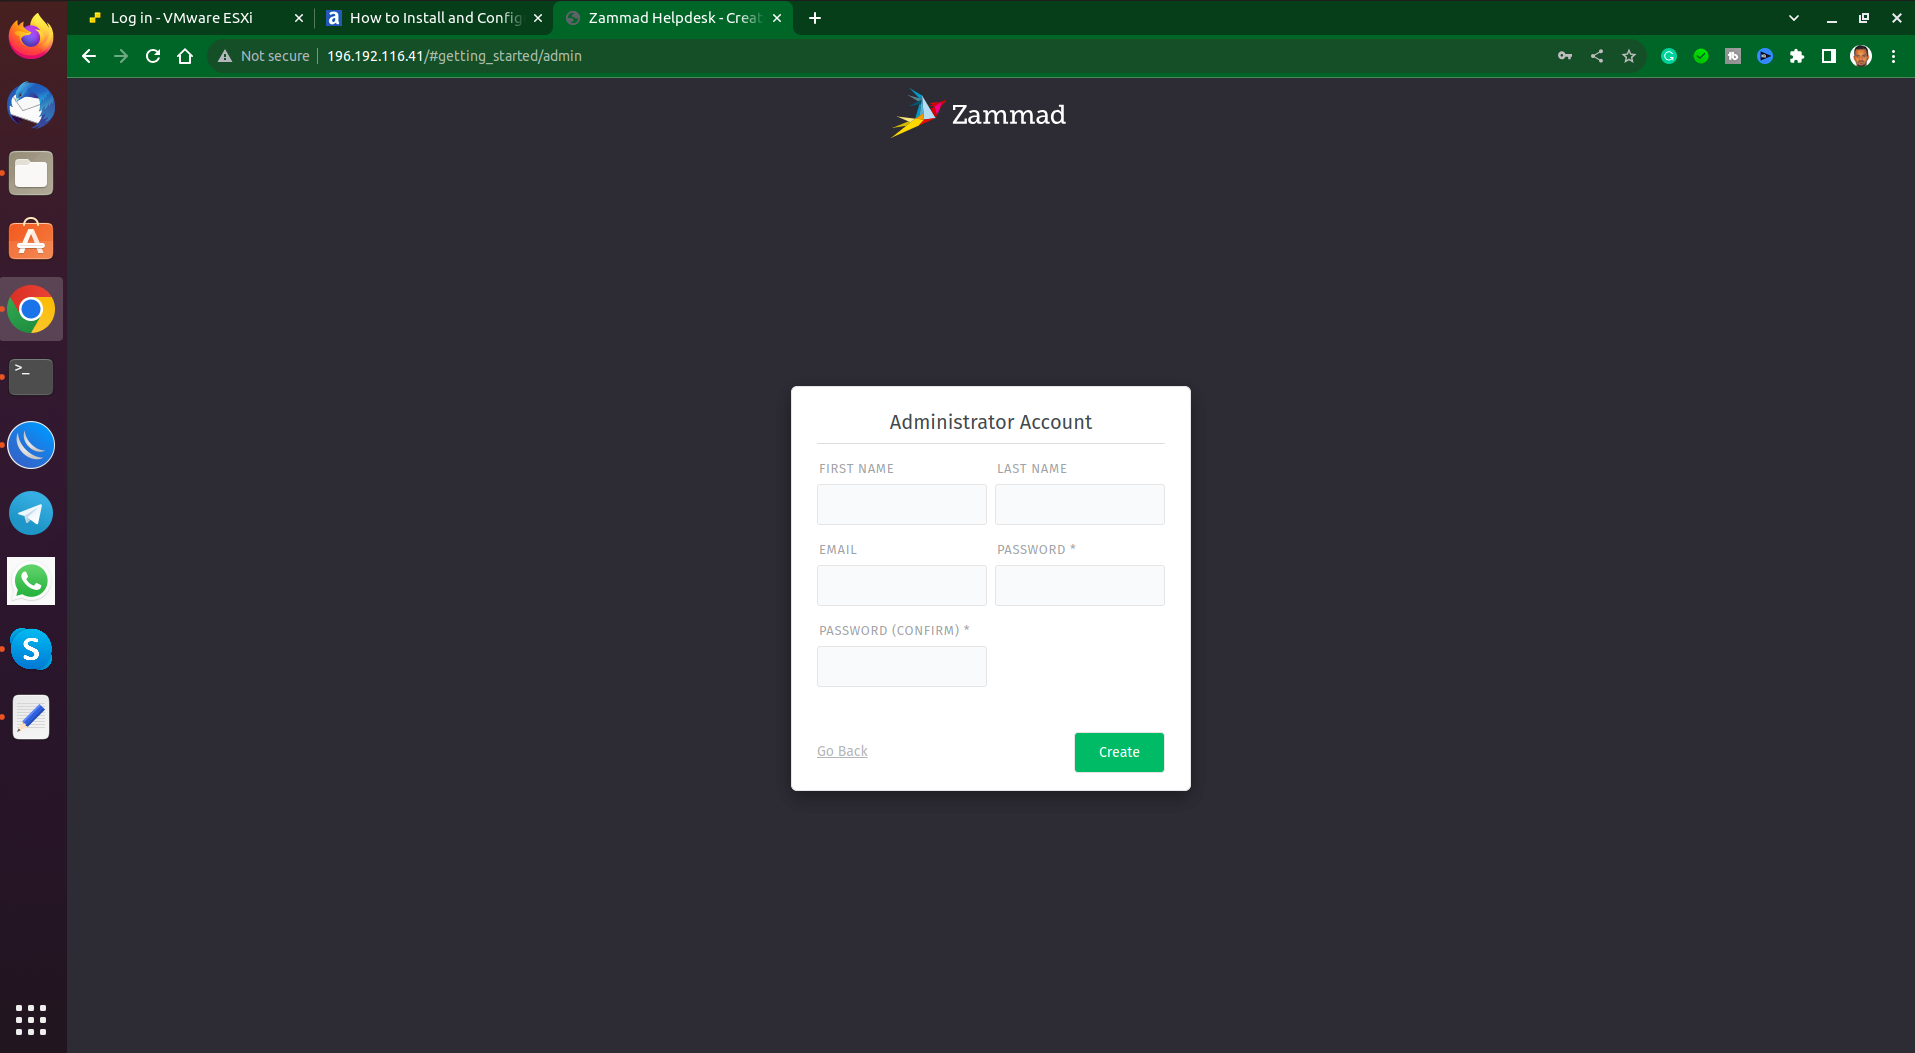Viewport: 1915px width, 1053px height.
Task: Reload the current page
Action: pos(153,56)
